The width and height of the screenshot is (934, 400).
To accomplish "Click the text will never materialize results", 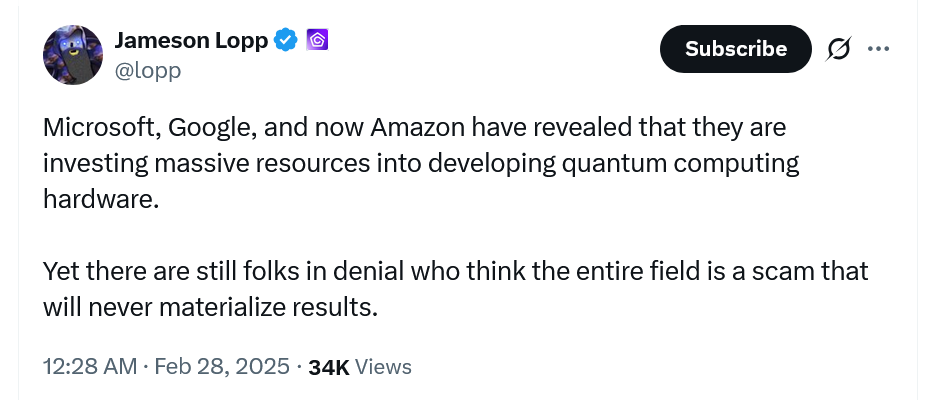I will coord(210,306).
